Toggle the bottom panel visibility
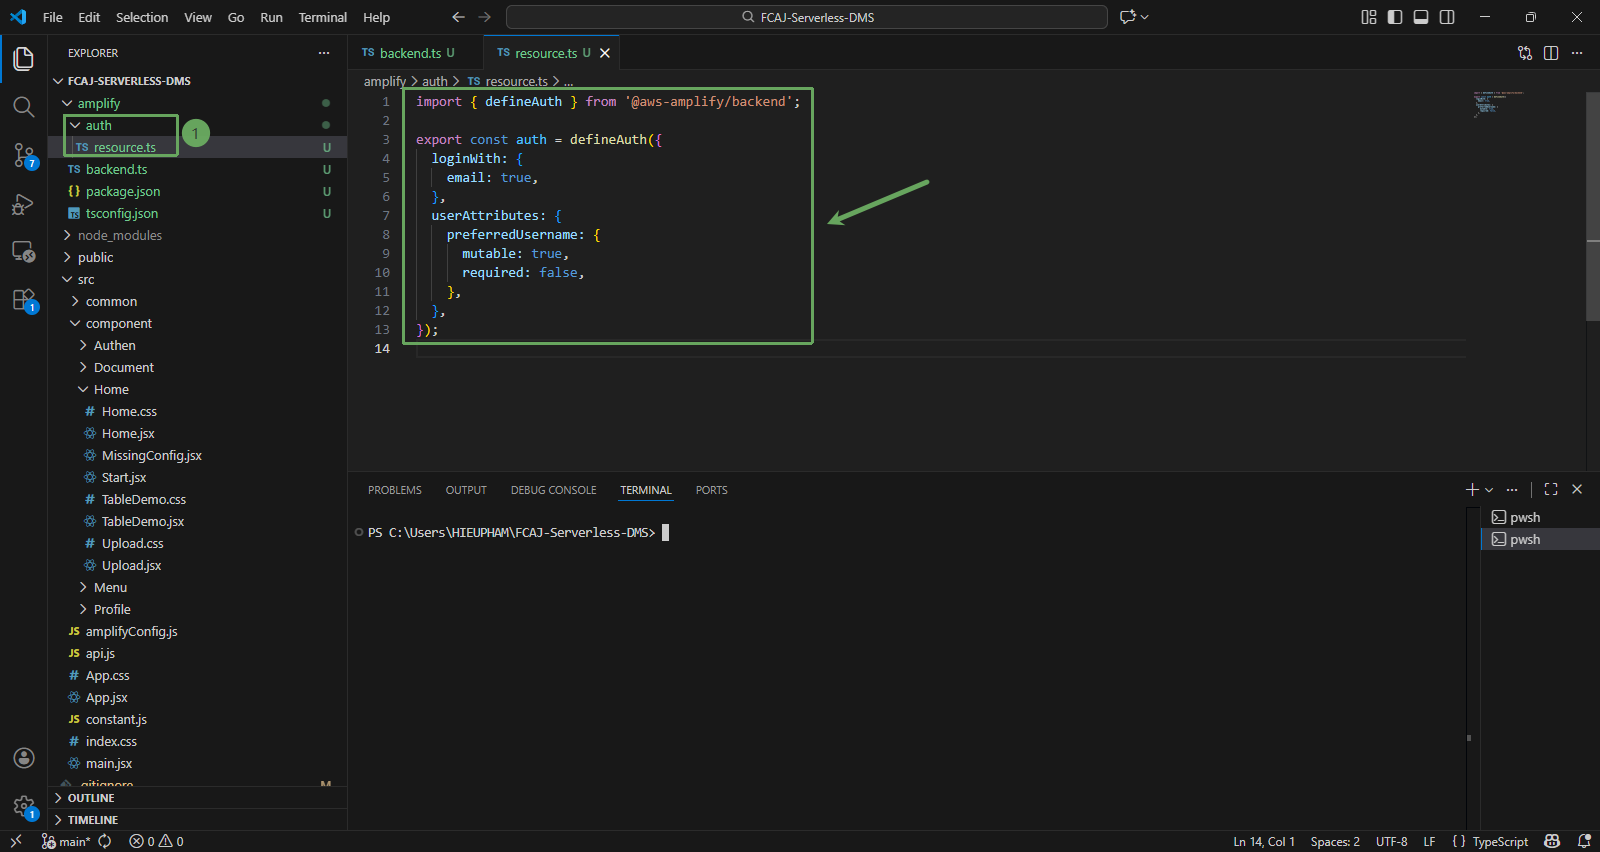The width and height of the screenshot is (1600, 852). (1421, 17)
